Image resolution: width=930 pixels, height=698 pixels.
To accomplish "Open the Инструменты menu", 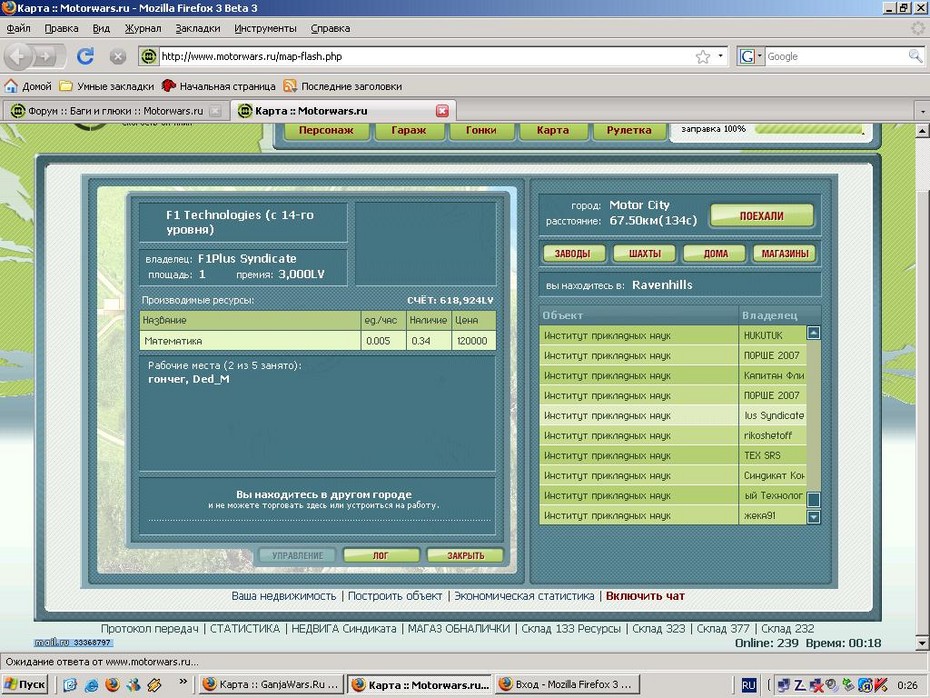I will tap(265, 28).
